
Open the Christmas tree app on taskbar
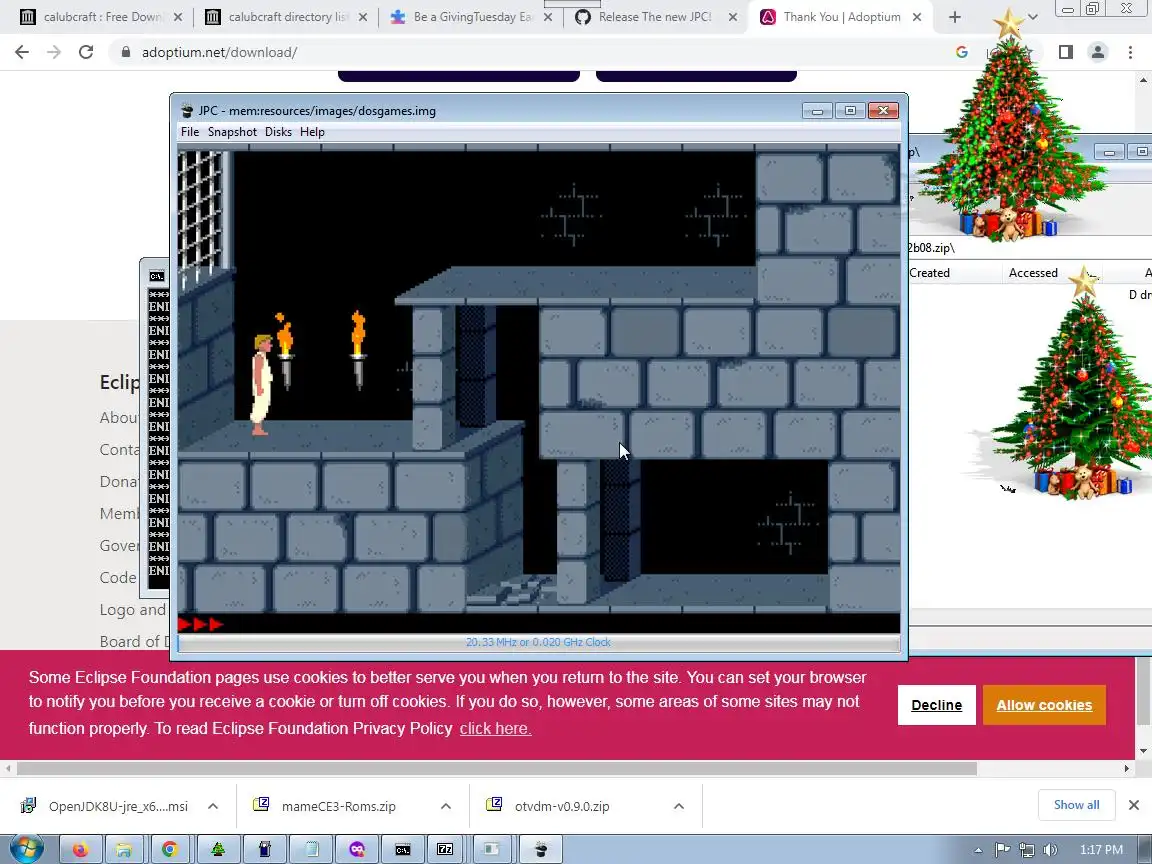pos(217,849)
